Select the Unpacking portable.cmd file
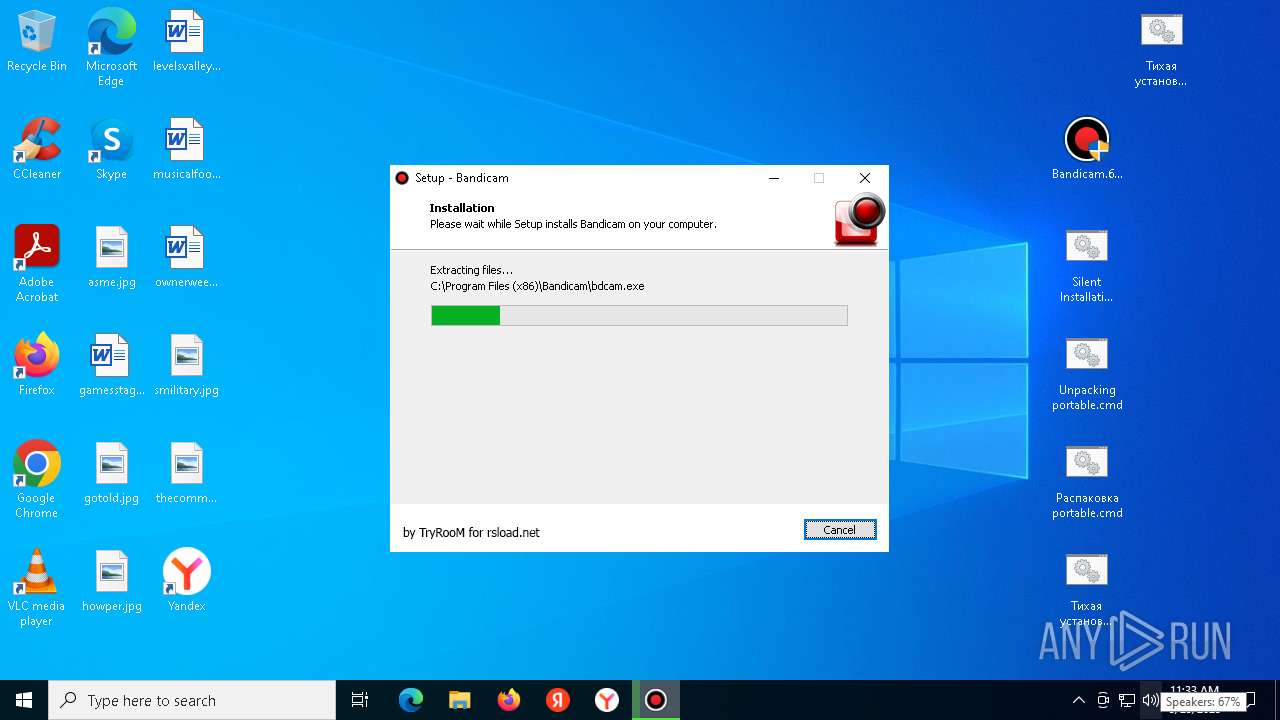The image size is (1280, 720). pos(1087,373)
